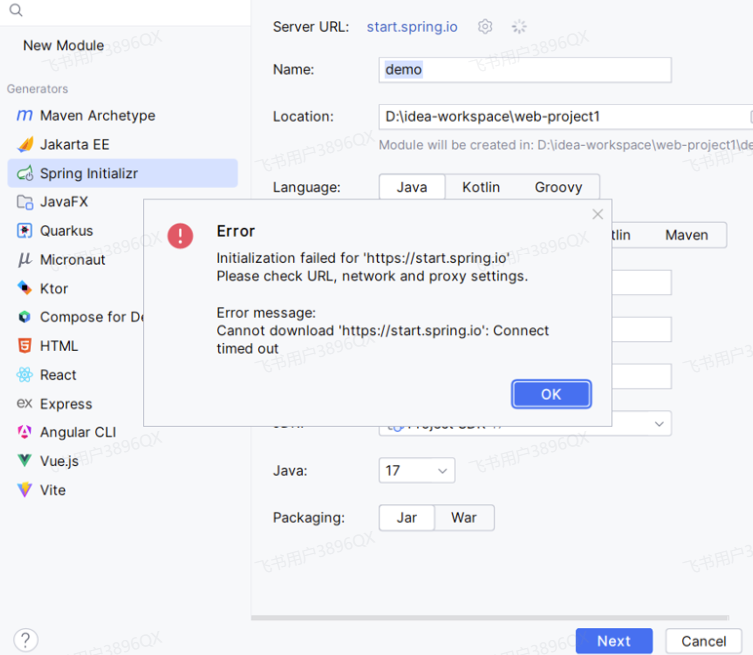This screenshot has height=655, width=753.
Task: Click the Compose for Desktop icon
Action: (x=24, y=317)
